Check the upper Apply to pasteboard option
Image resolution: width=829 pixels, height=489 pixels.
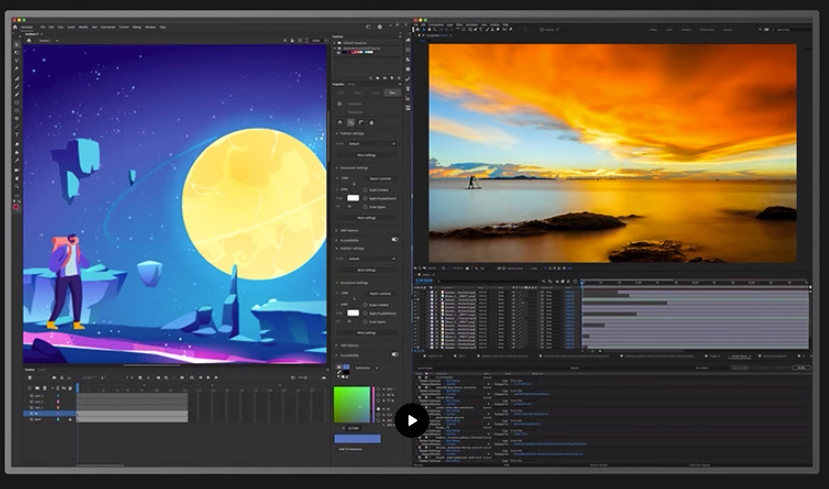point(366,198)
